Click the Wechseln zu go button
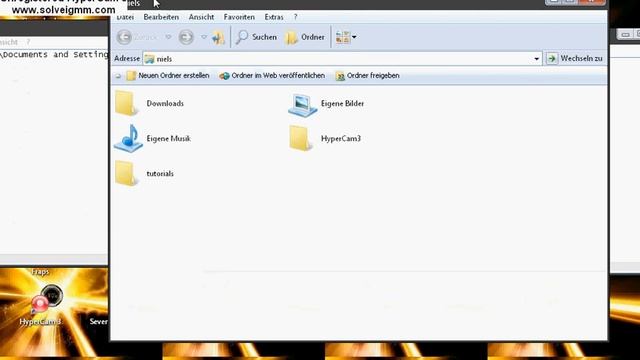 pyautogui.click(x=575, y=58)
